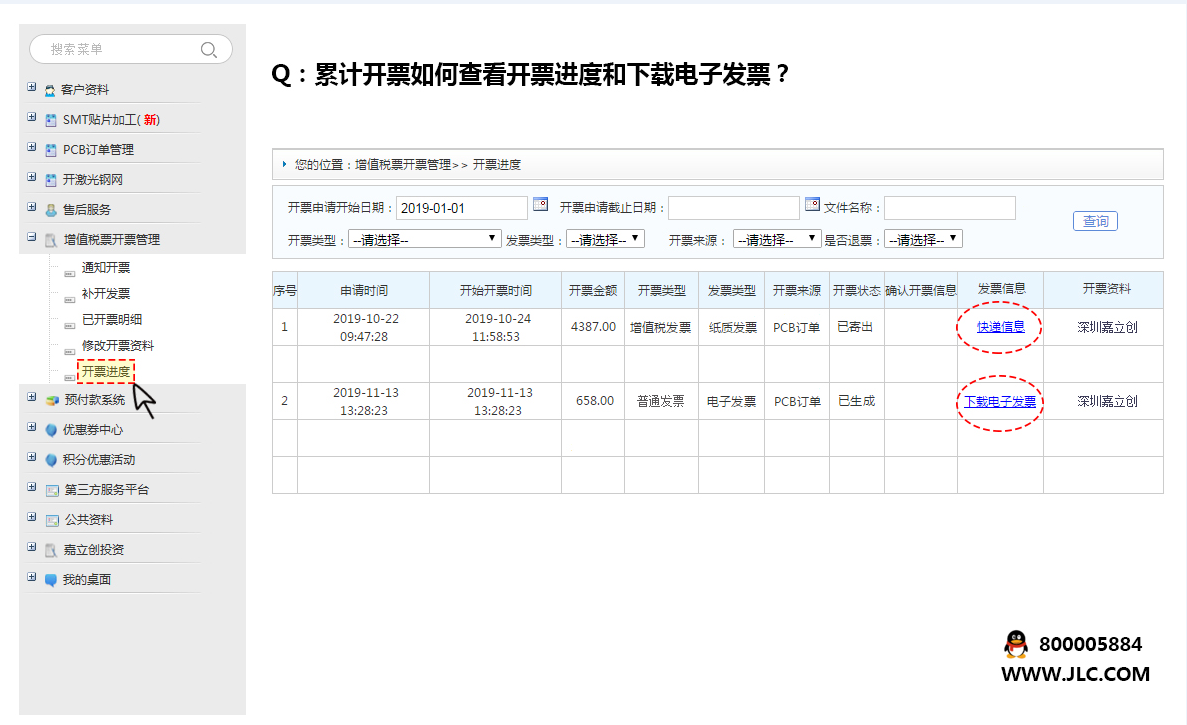Click the 下载电子发票 link
This screenshot has width=1187, height=725.
click(x=1000, y=402)
